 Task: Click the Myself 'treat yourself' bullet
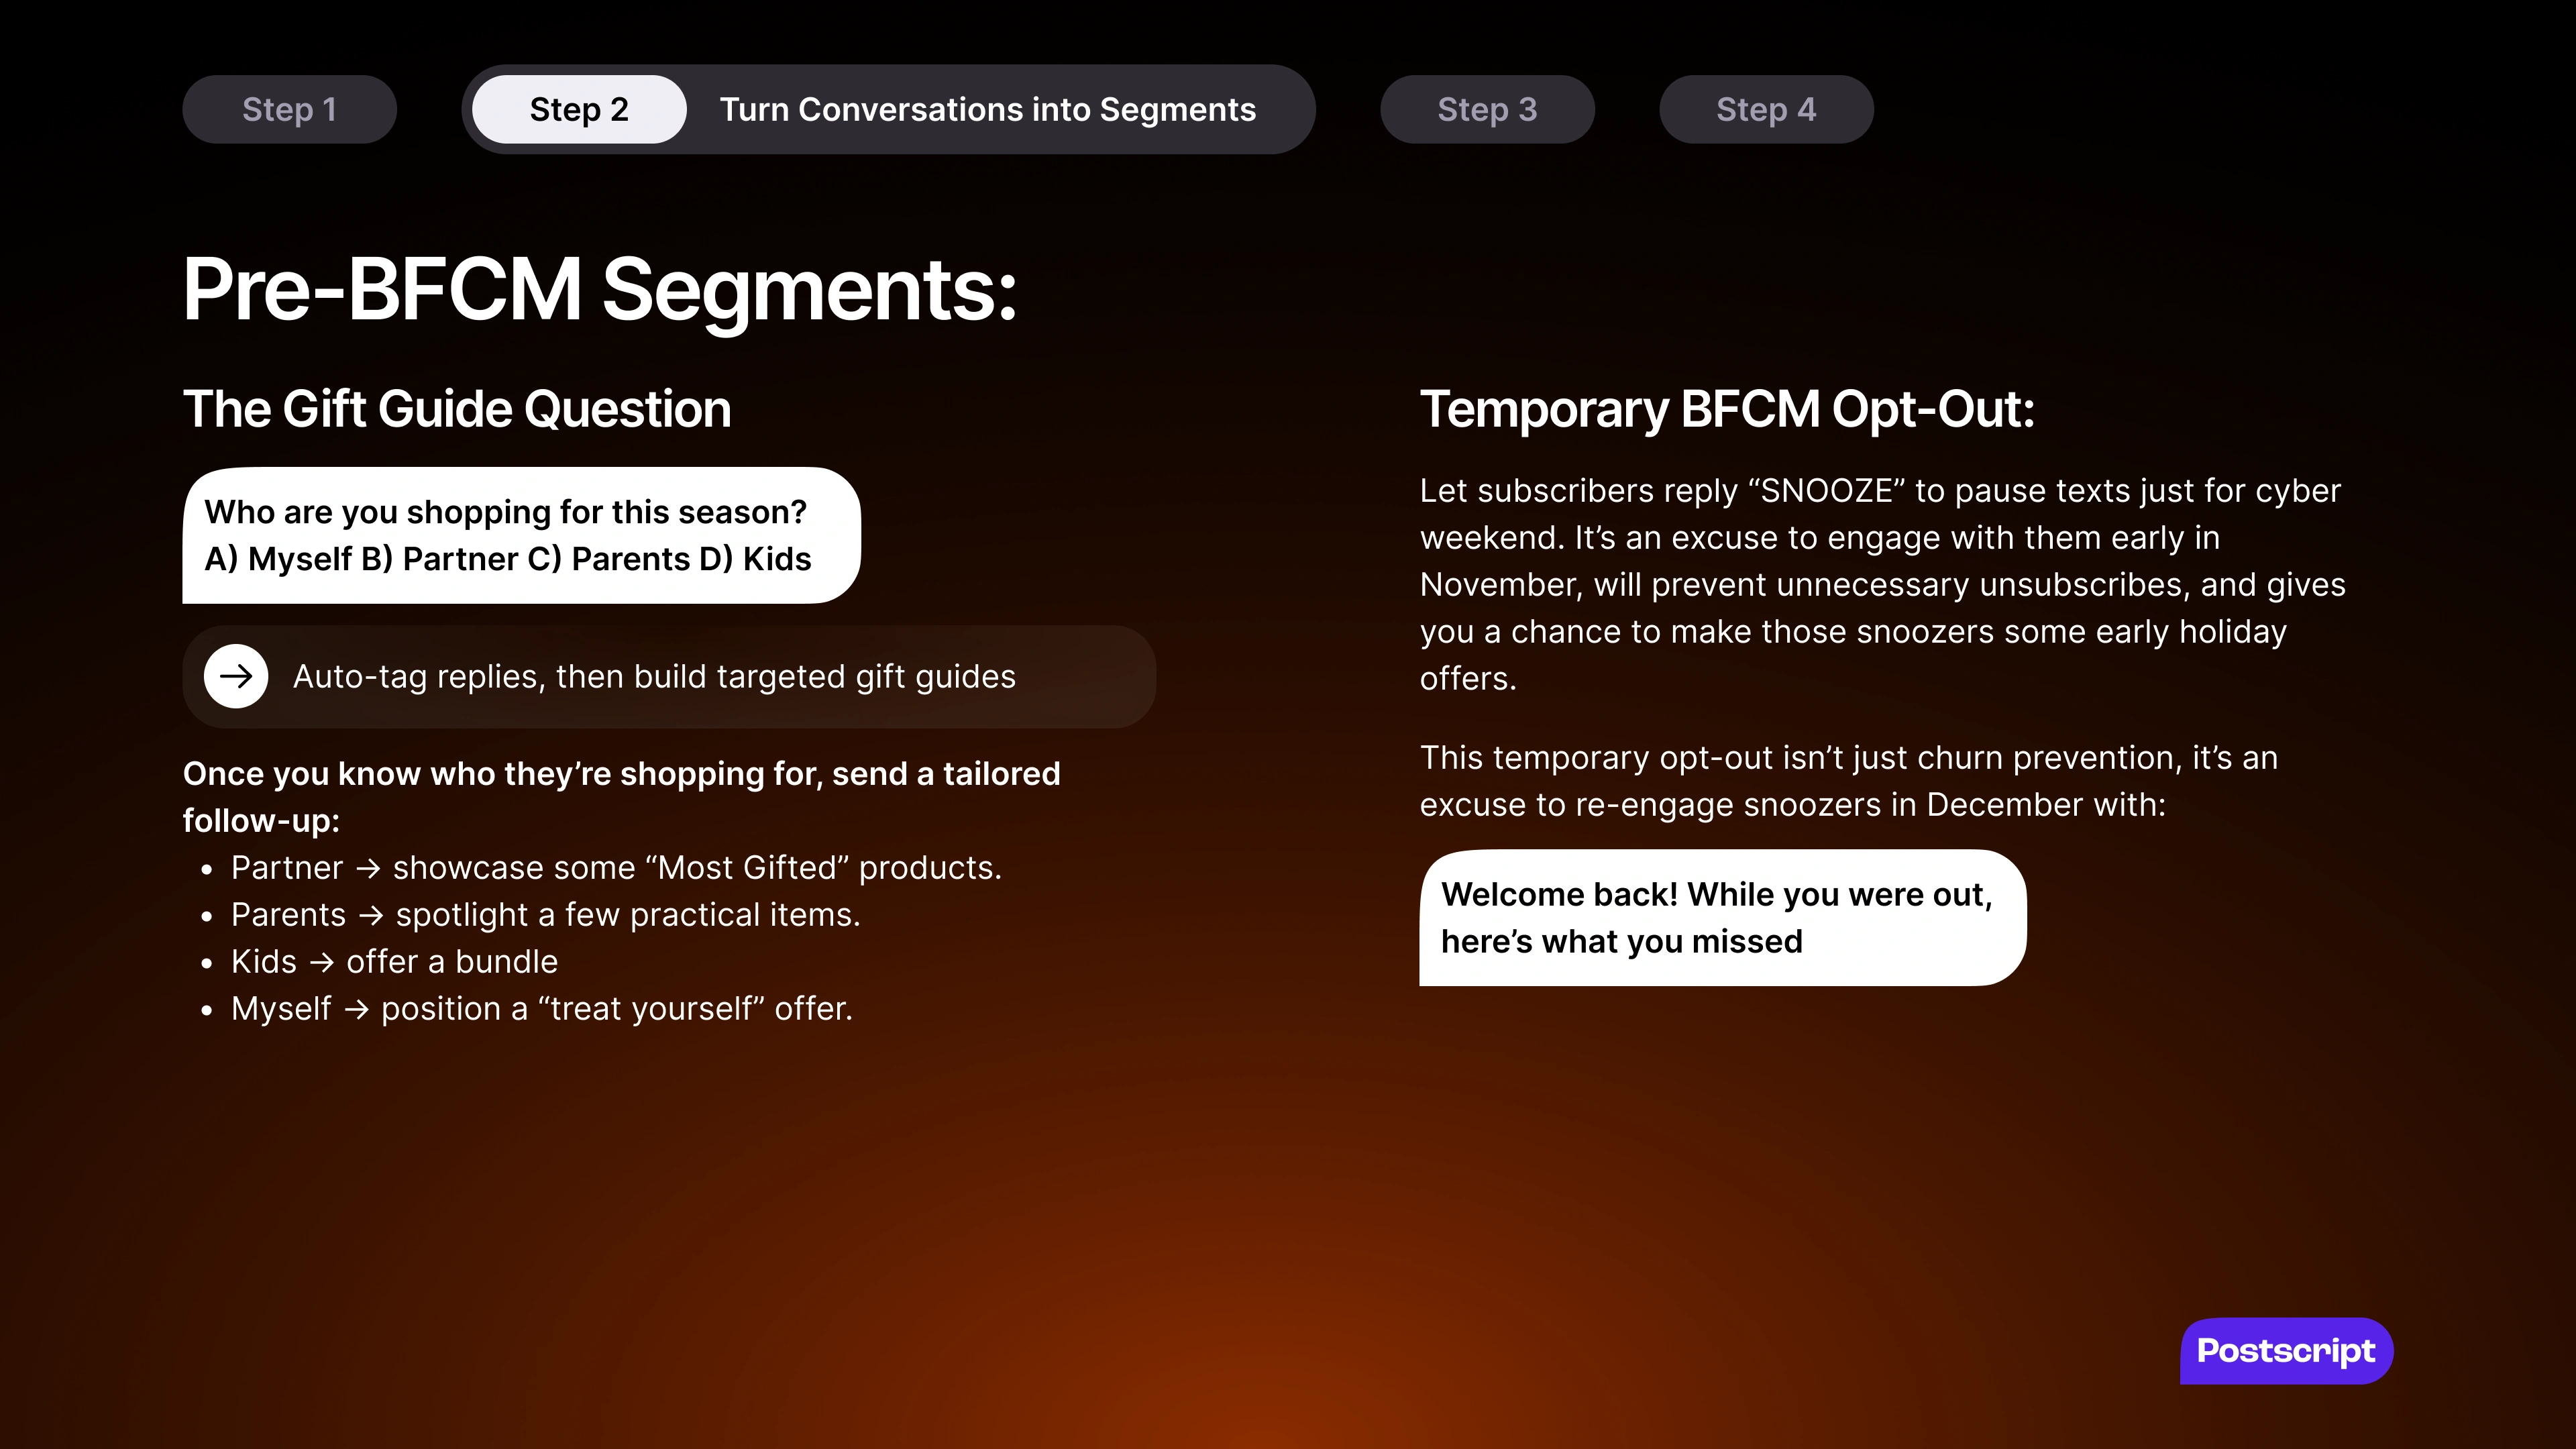click(x=542, y=1008)
